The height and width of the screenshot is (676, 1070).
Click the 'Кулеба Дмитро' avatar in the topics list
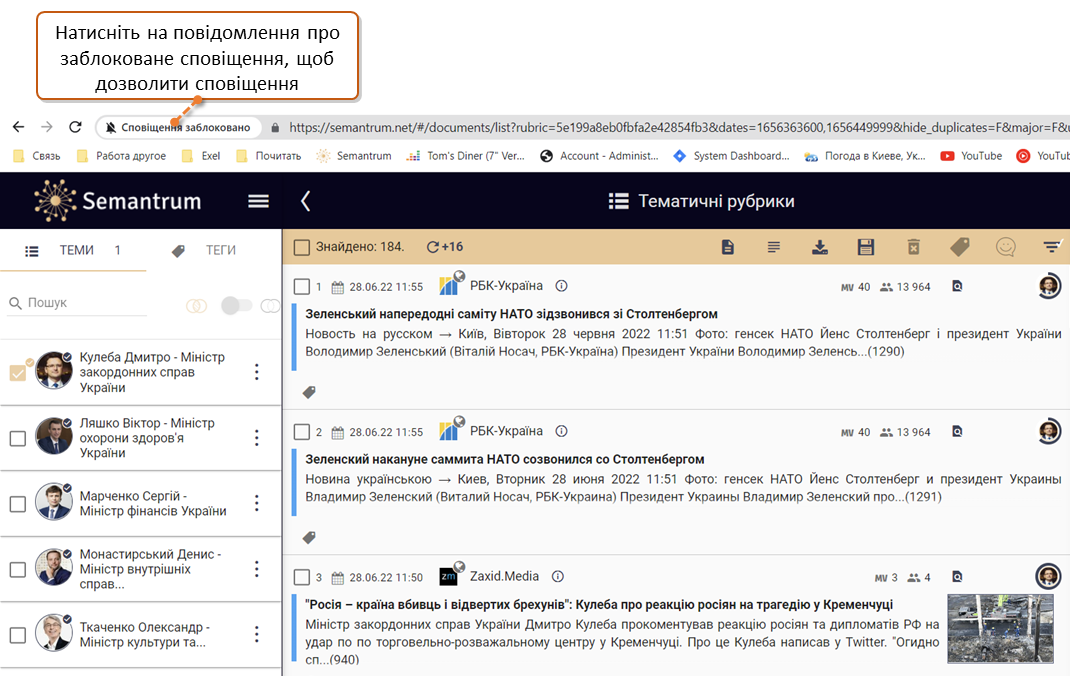point(53,370)
